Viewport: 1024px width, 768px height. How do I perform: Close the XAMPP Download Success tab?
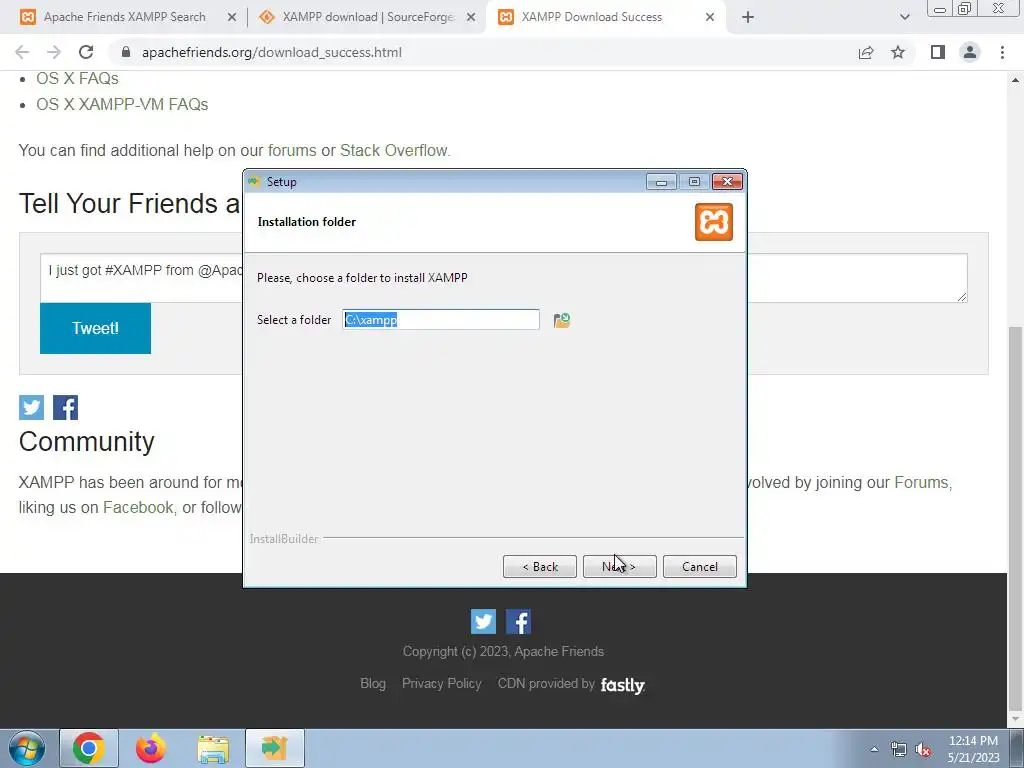pos(710,17)
